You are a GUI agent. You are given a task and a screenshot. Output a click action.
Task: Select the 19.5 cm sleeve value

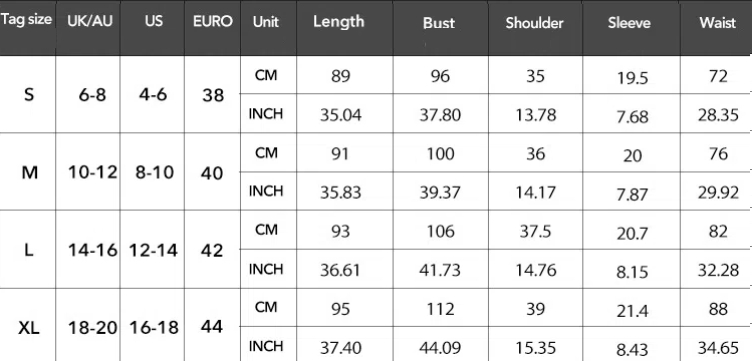(633, 78)
